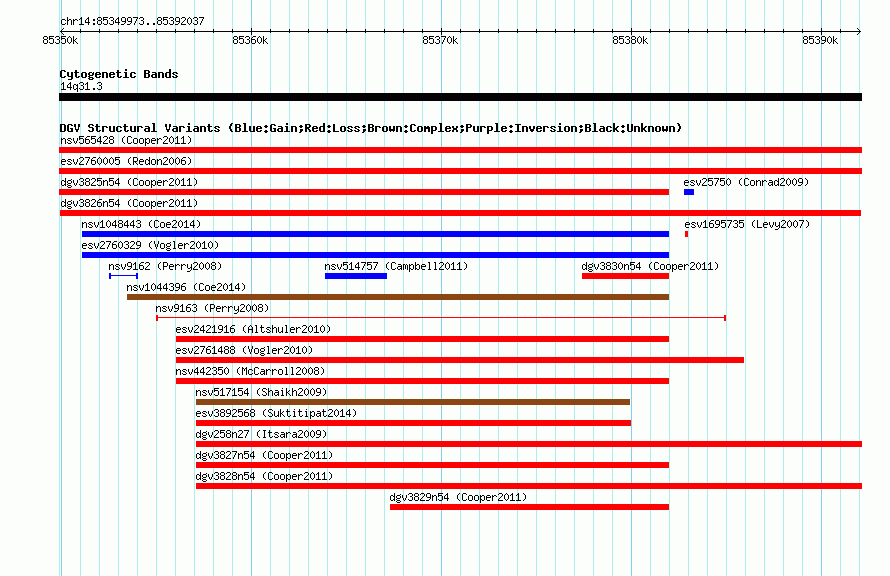Click the esv1695735 (Levy2007) text label
Screen dimensions: 890x576
click(x=747, y=224)
